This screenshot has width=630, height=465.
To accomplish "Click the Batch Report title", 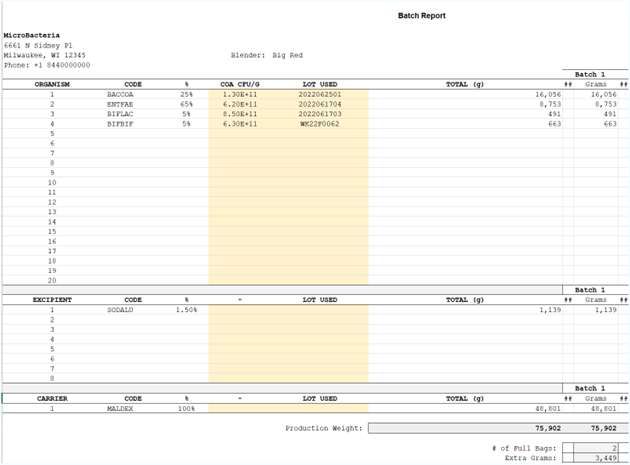I will point(421,16).
